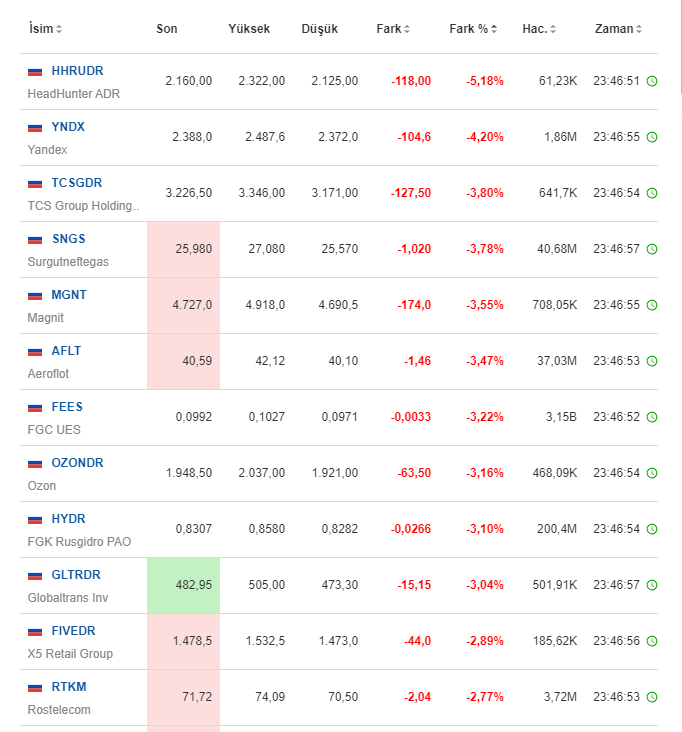Click the Russian flag icon beside HHRUDR
Screen dimensions: 682x732
(x=35, y=71)
